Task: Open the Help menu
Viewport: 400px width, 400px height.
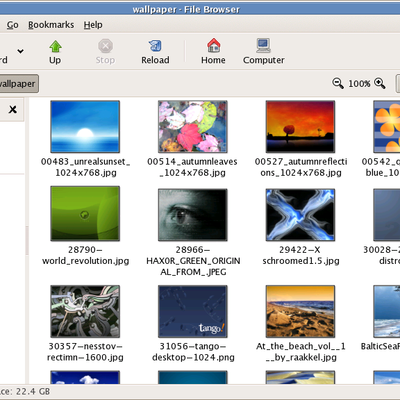Action: [93, 25]
